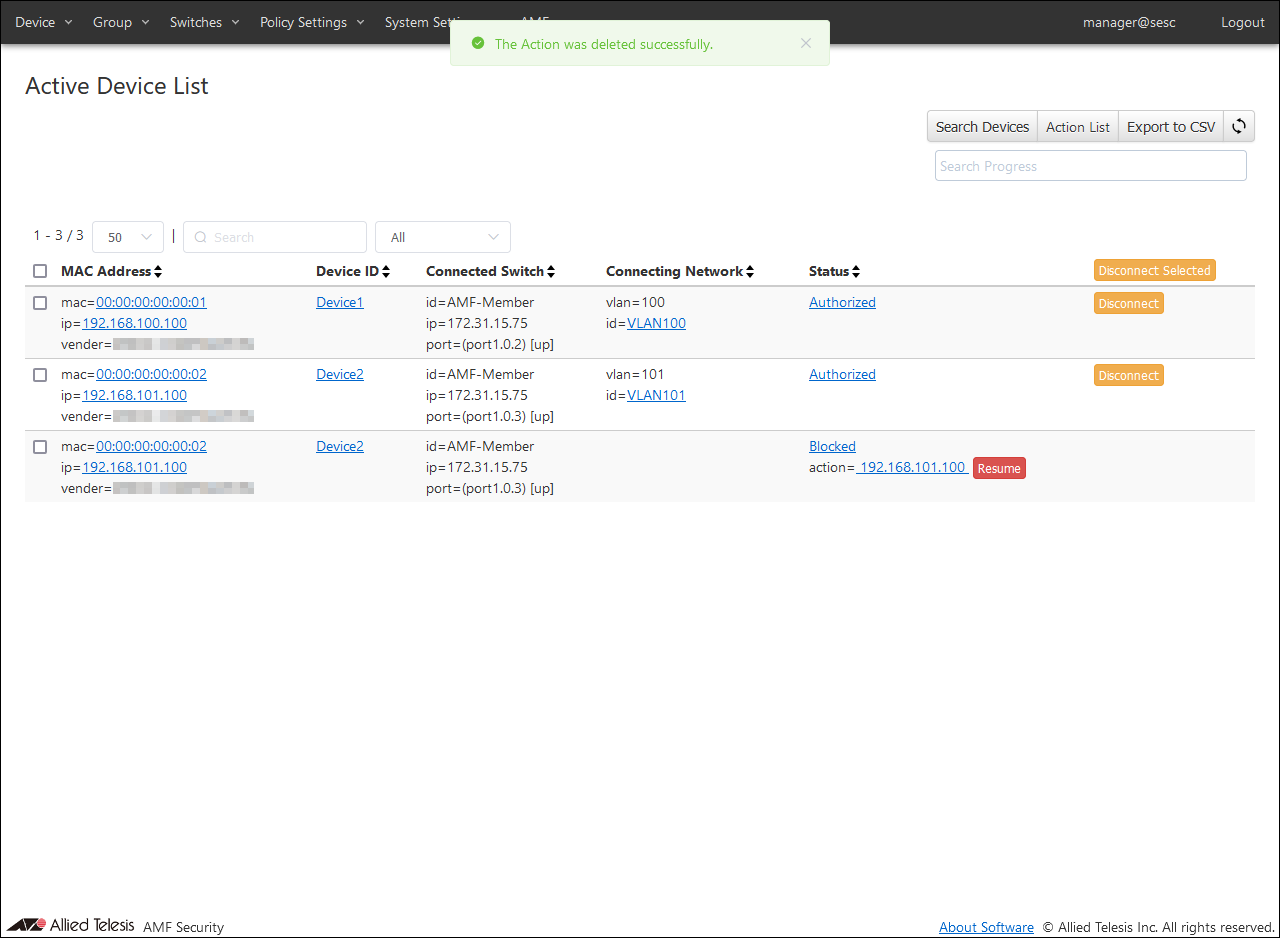Dismiss the success notification with its X icon
Screen dimensions: 1280x938
806,43
